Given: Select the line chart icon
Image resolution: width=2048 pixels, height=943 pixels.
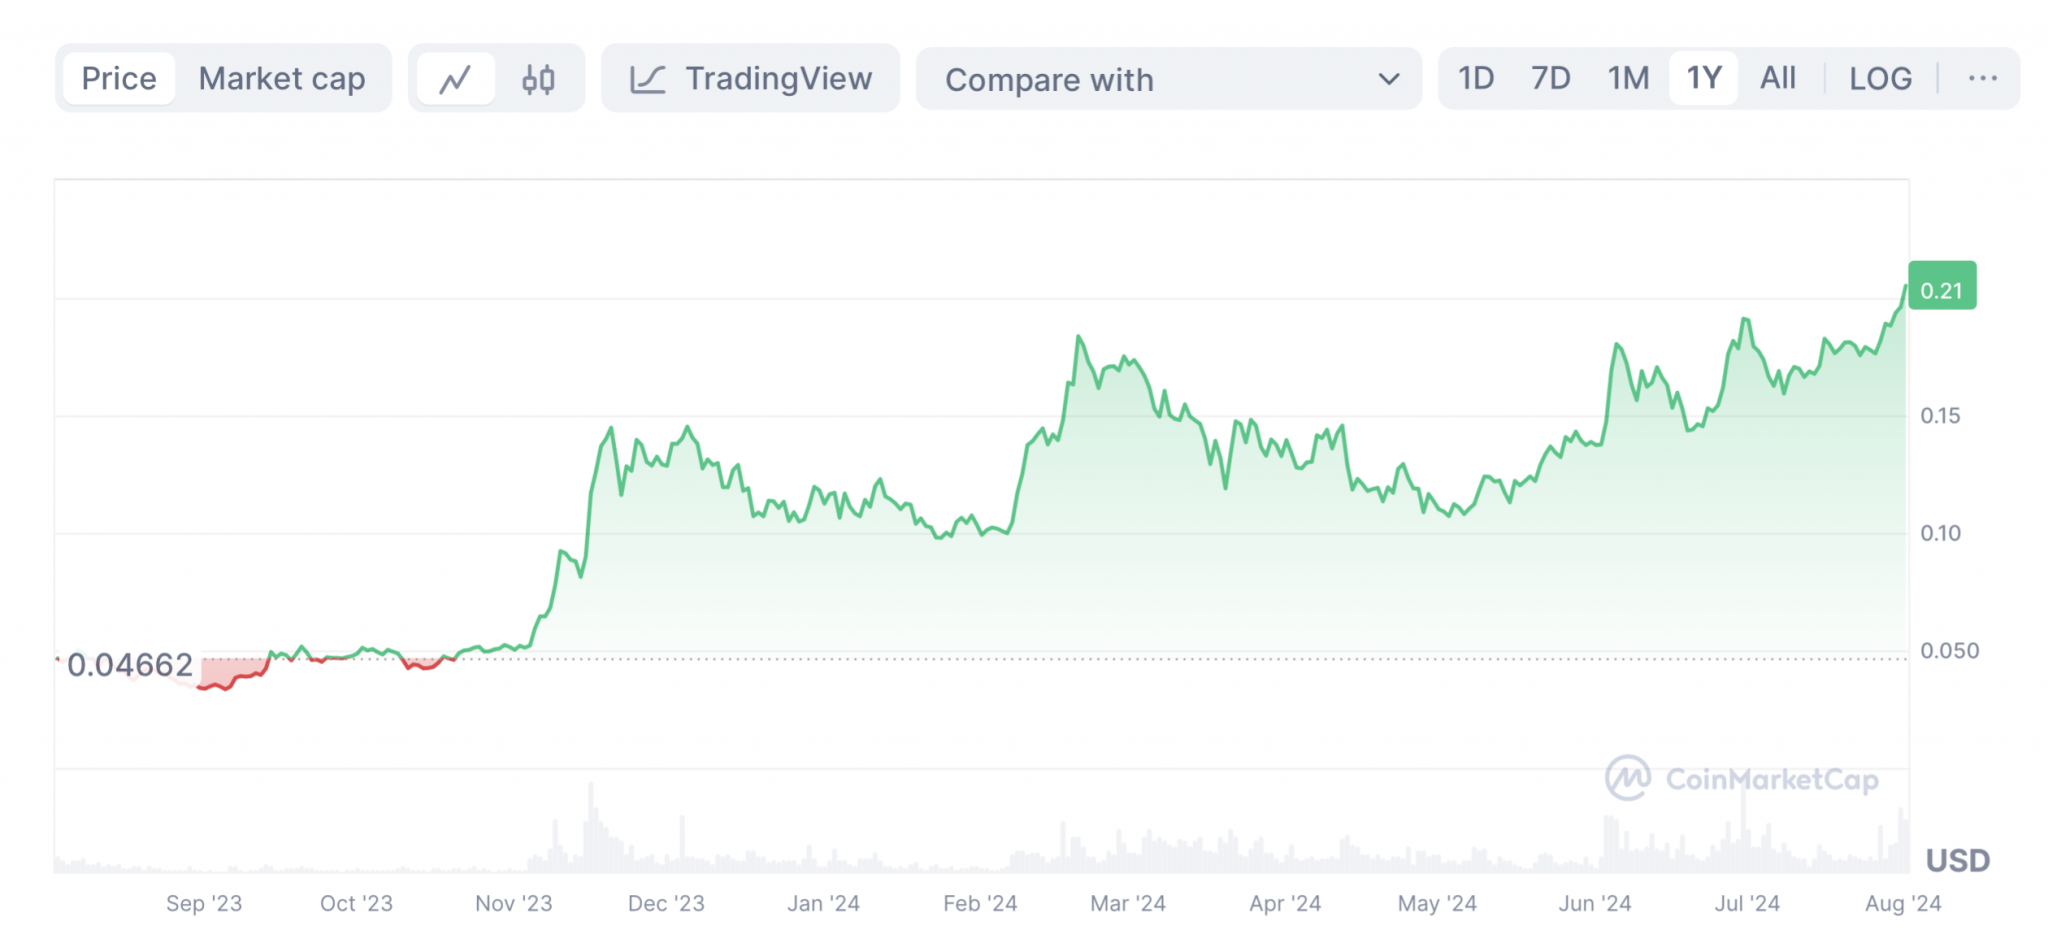Looking at the screenshot, I should (457, 78).
